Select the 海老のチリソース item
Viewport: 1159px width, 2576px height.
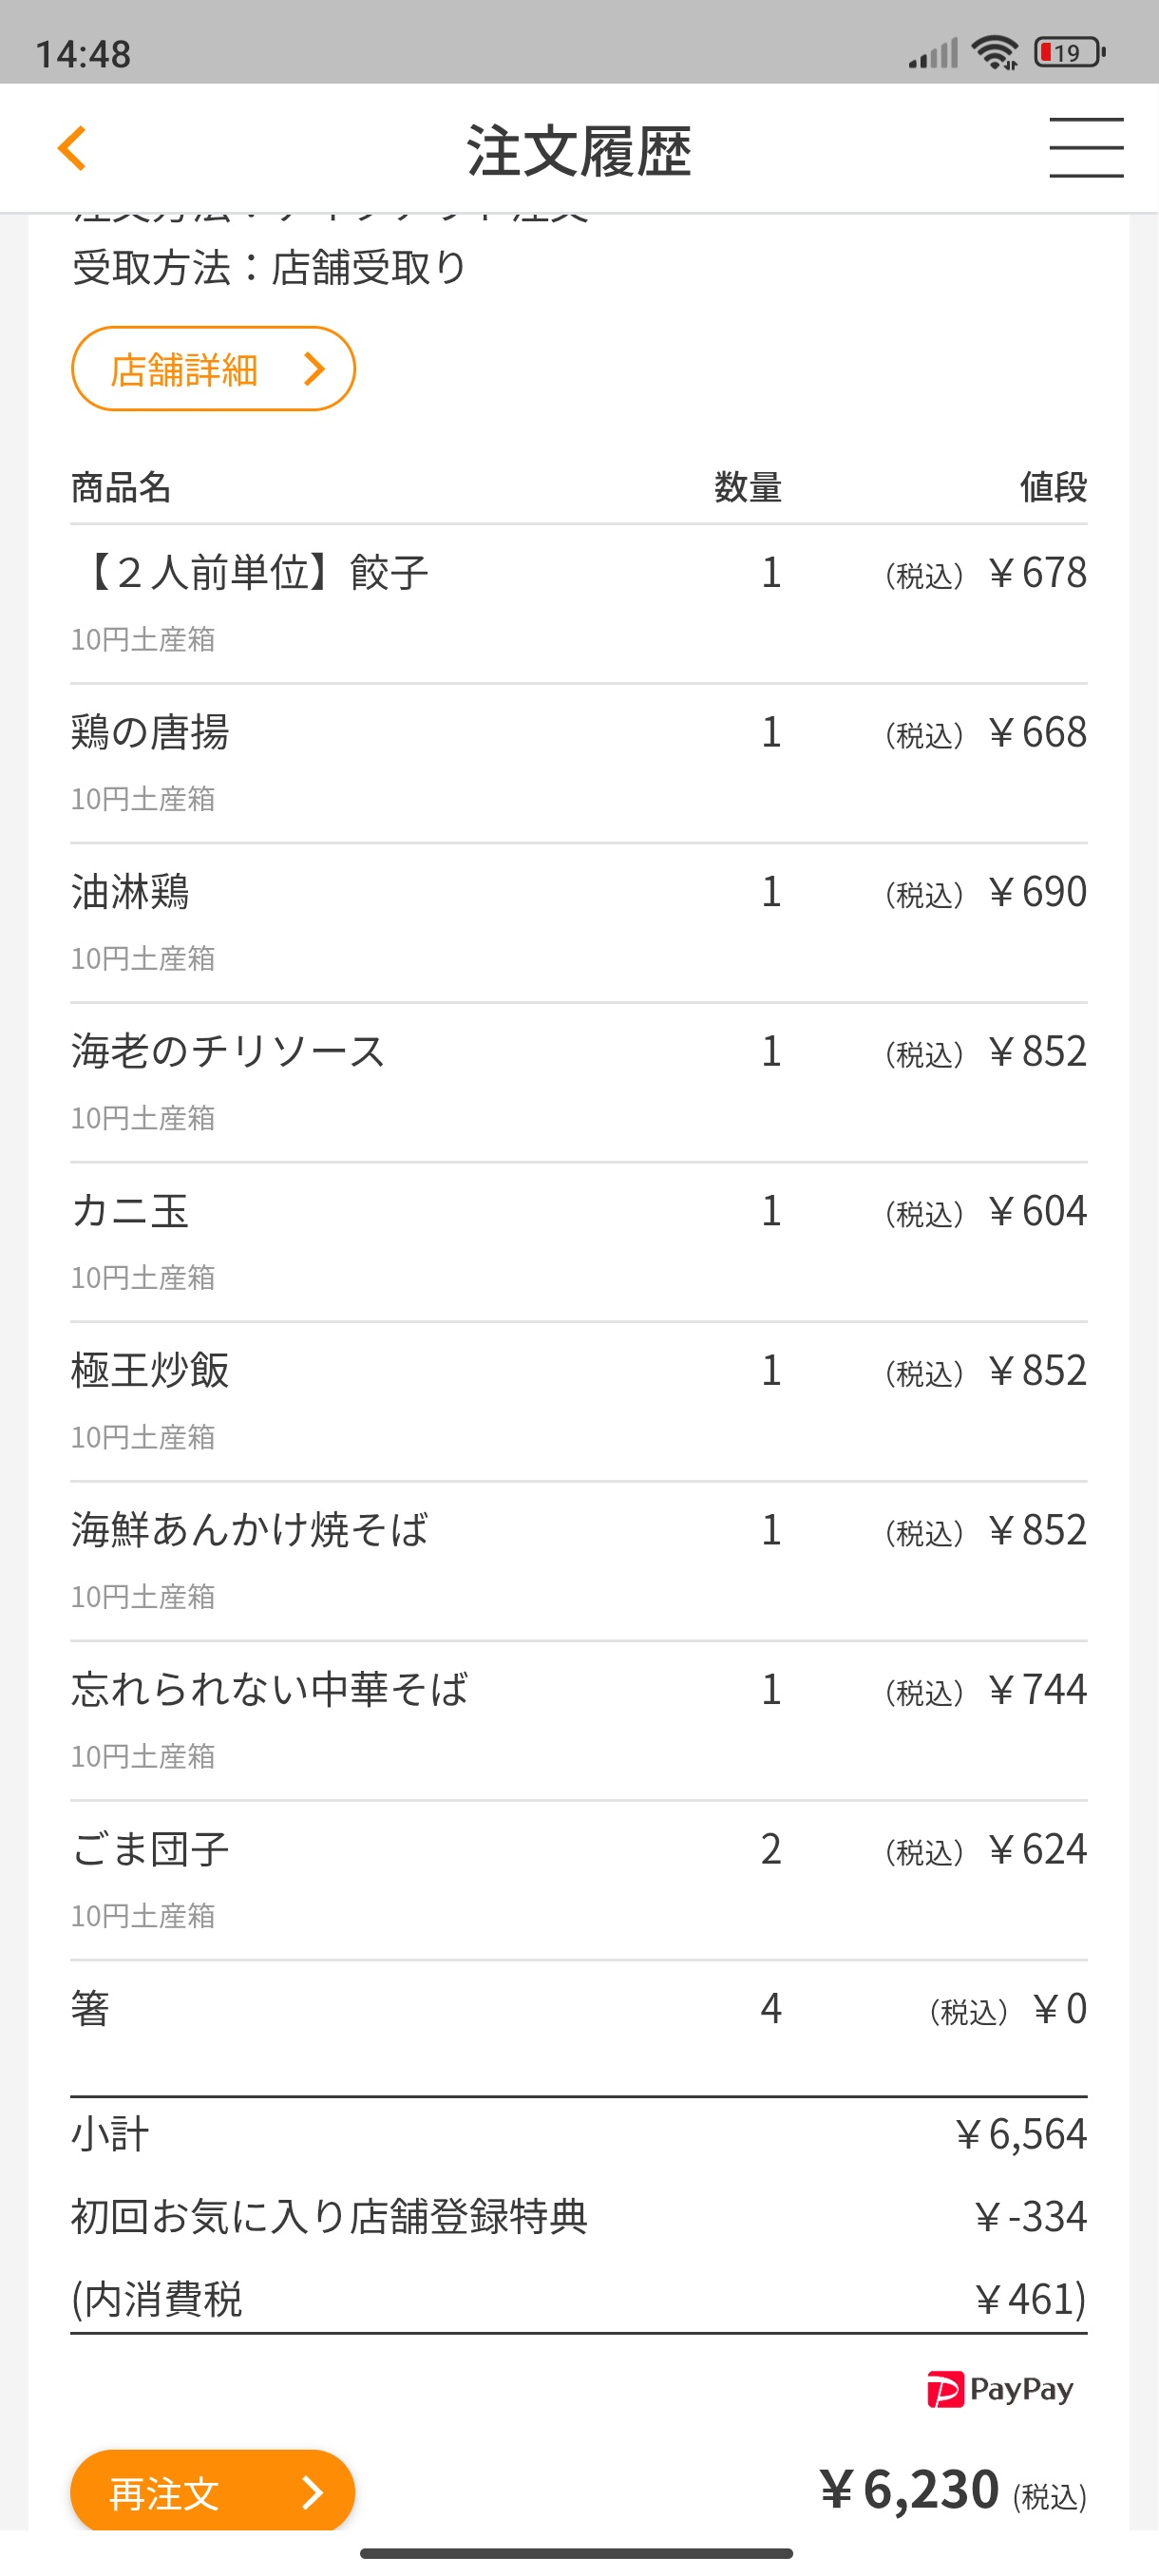pyautogui.click(x=579, y=1083)
